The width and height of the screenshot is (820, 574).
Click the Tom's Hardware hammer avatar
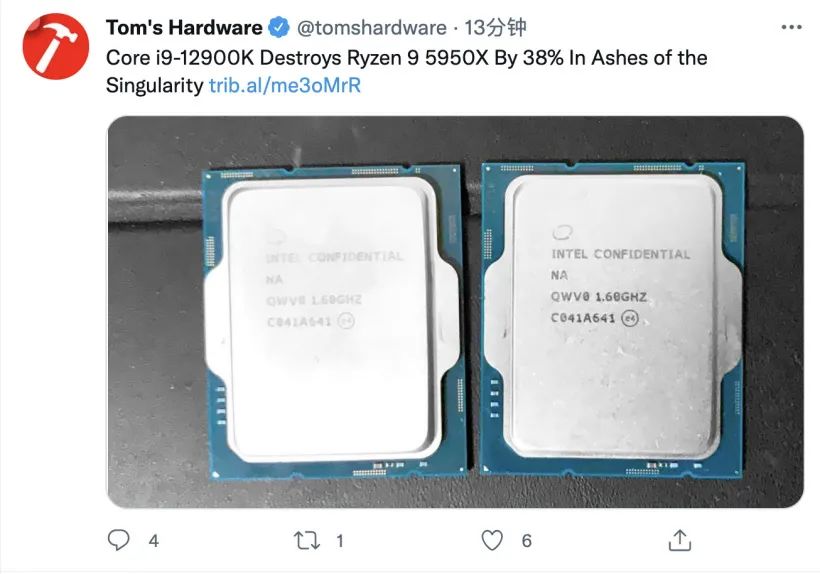click(x=55, y=46)
